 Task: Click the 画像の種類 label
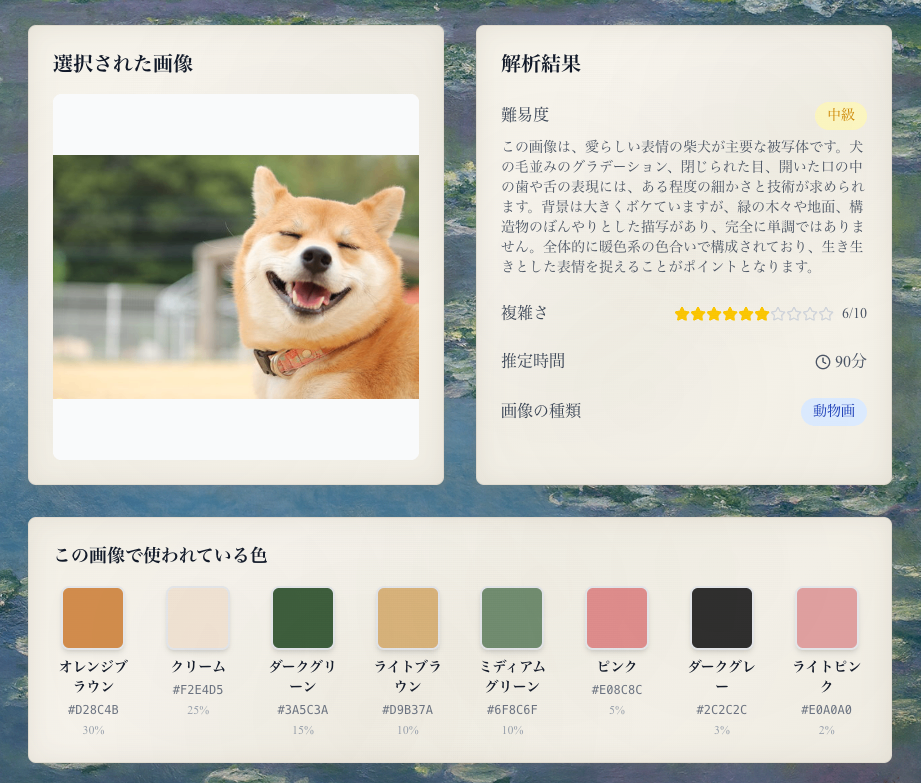pyautogui.click(x=541, y=411)
